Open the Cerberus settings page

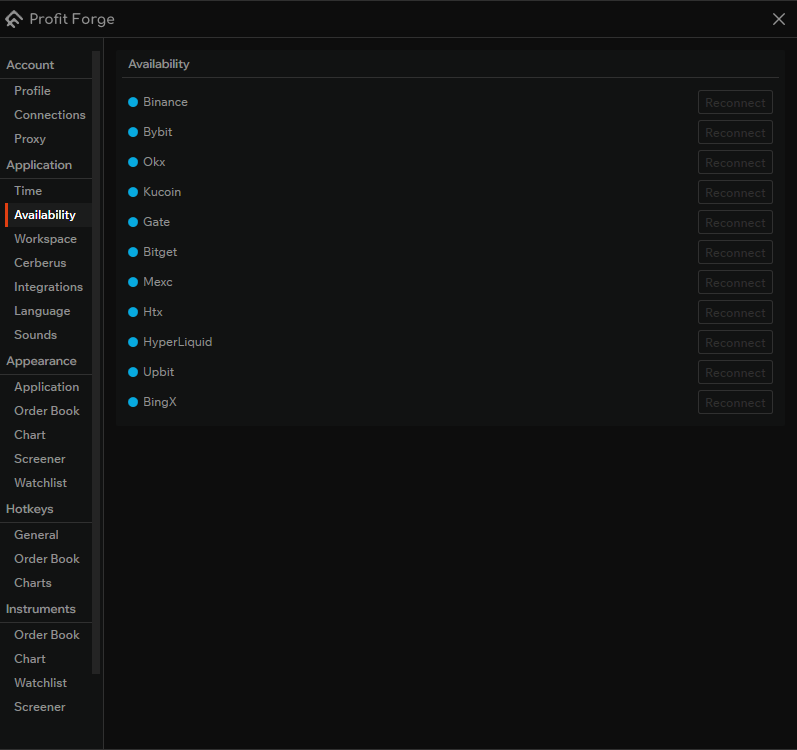(46, 263)
